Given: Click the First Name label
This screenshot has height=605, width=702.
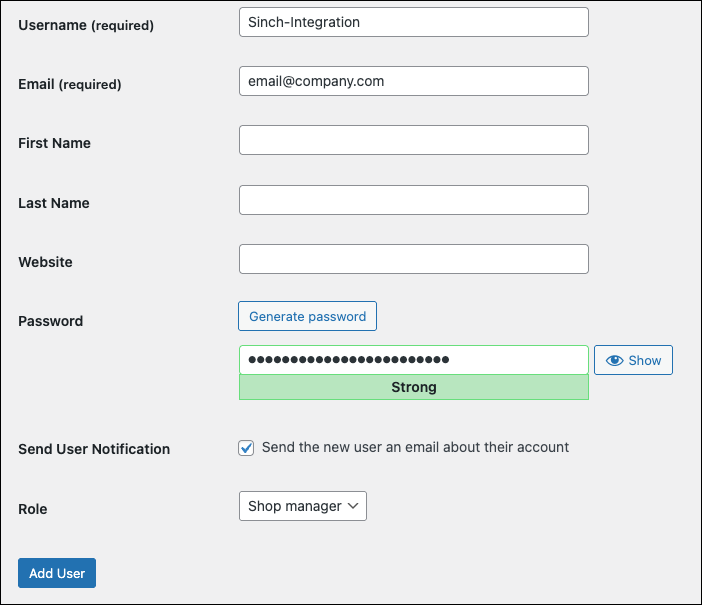Looking at the screenshot, I should [x=55, y=143].
